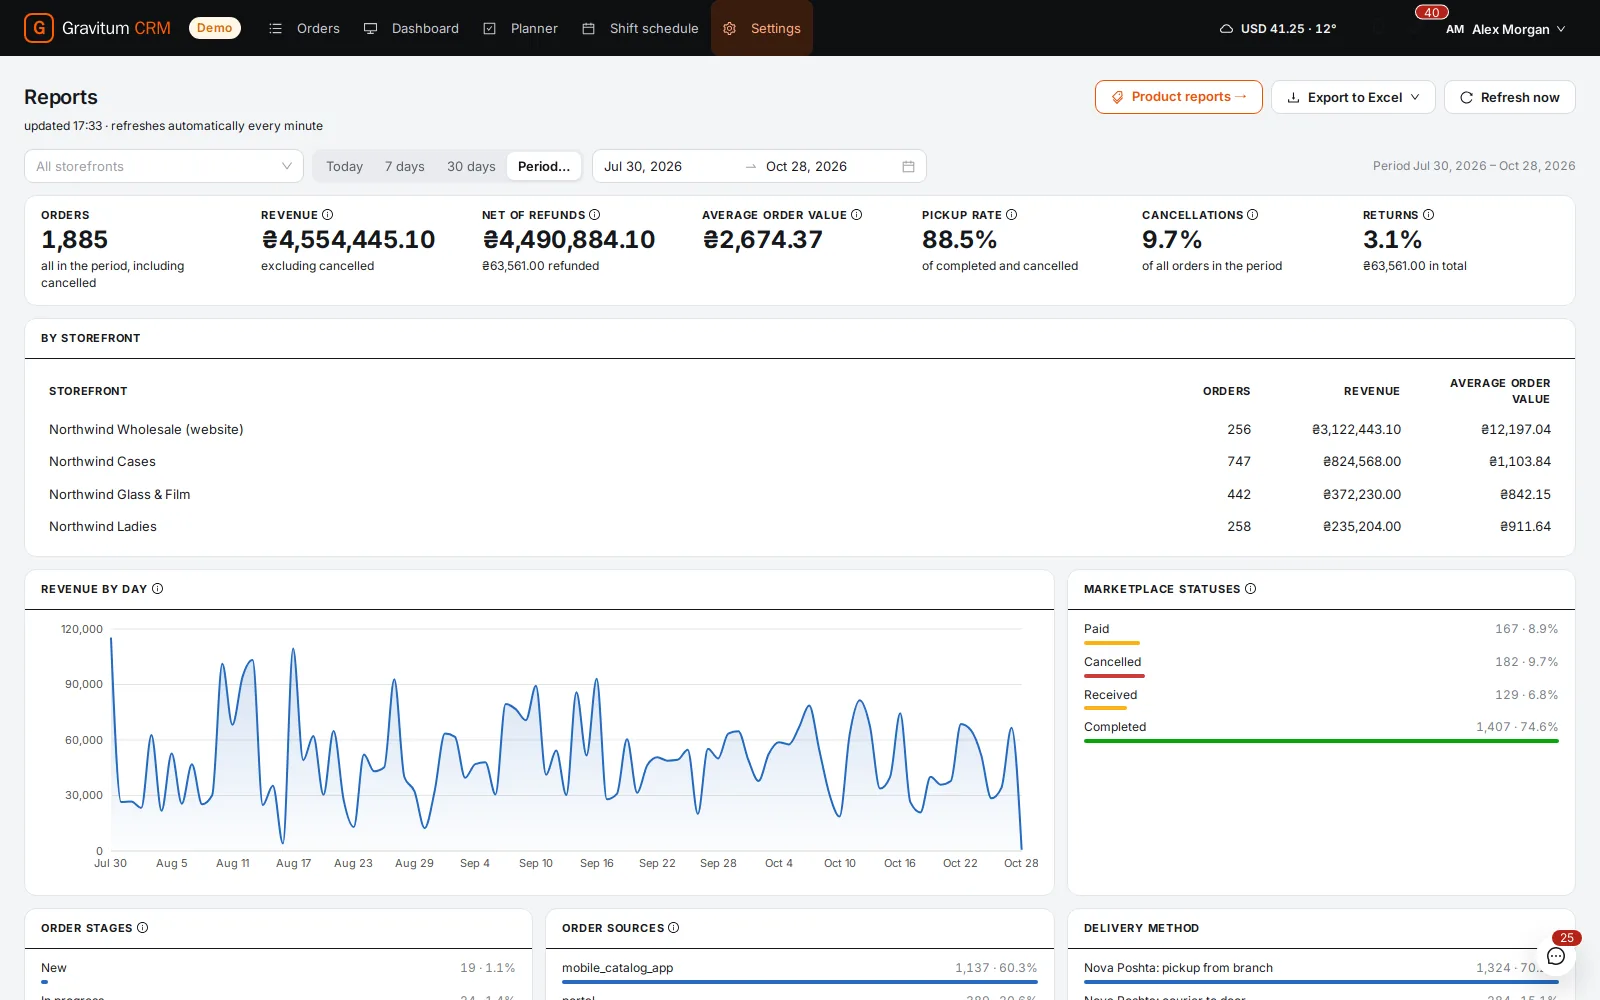Click the info icon beside Average Order Value
Image resolution: width=1600 pixels, height=1000 pixels.
pos(856,215)
